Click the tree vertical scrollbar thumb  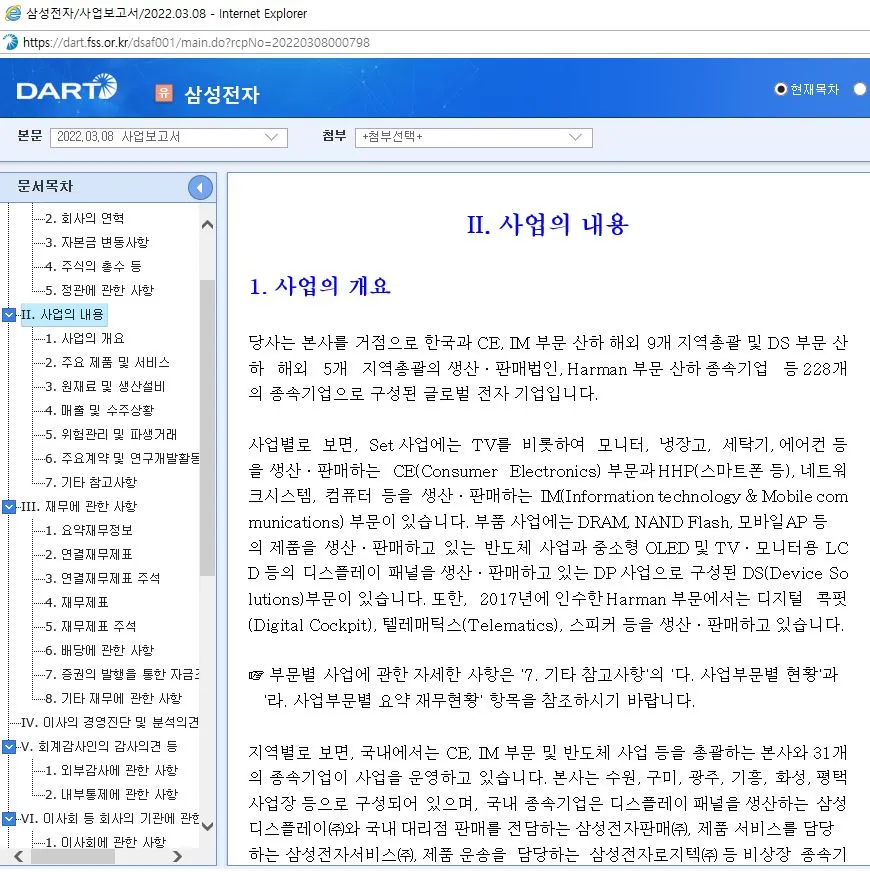(207, 428)
